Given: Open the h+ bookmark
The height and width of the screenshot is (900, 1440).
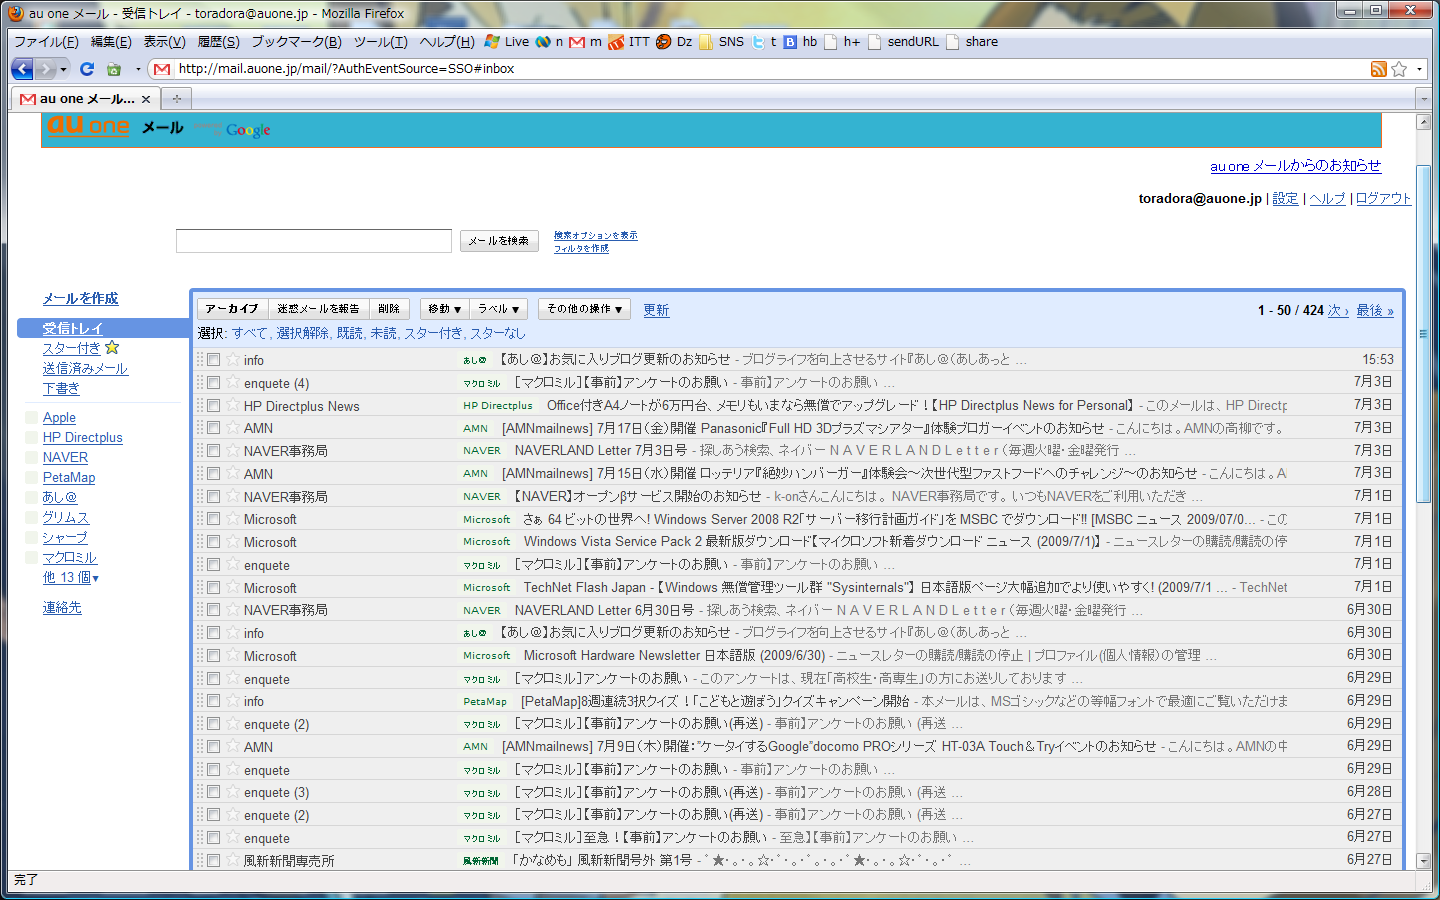Looking at the screenshot, I should 842,42.
